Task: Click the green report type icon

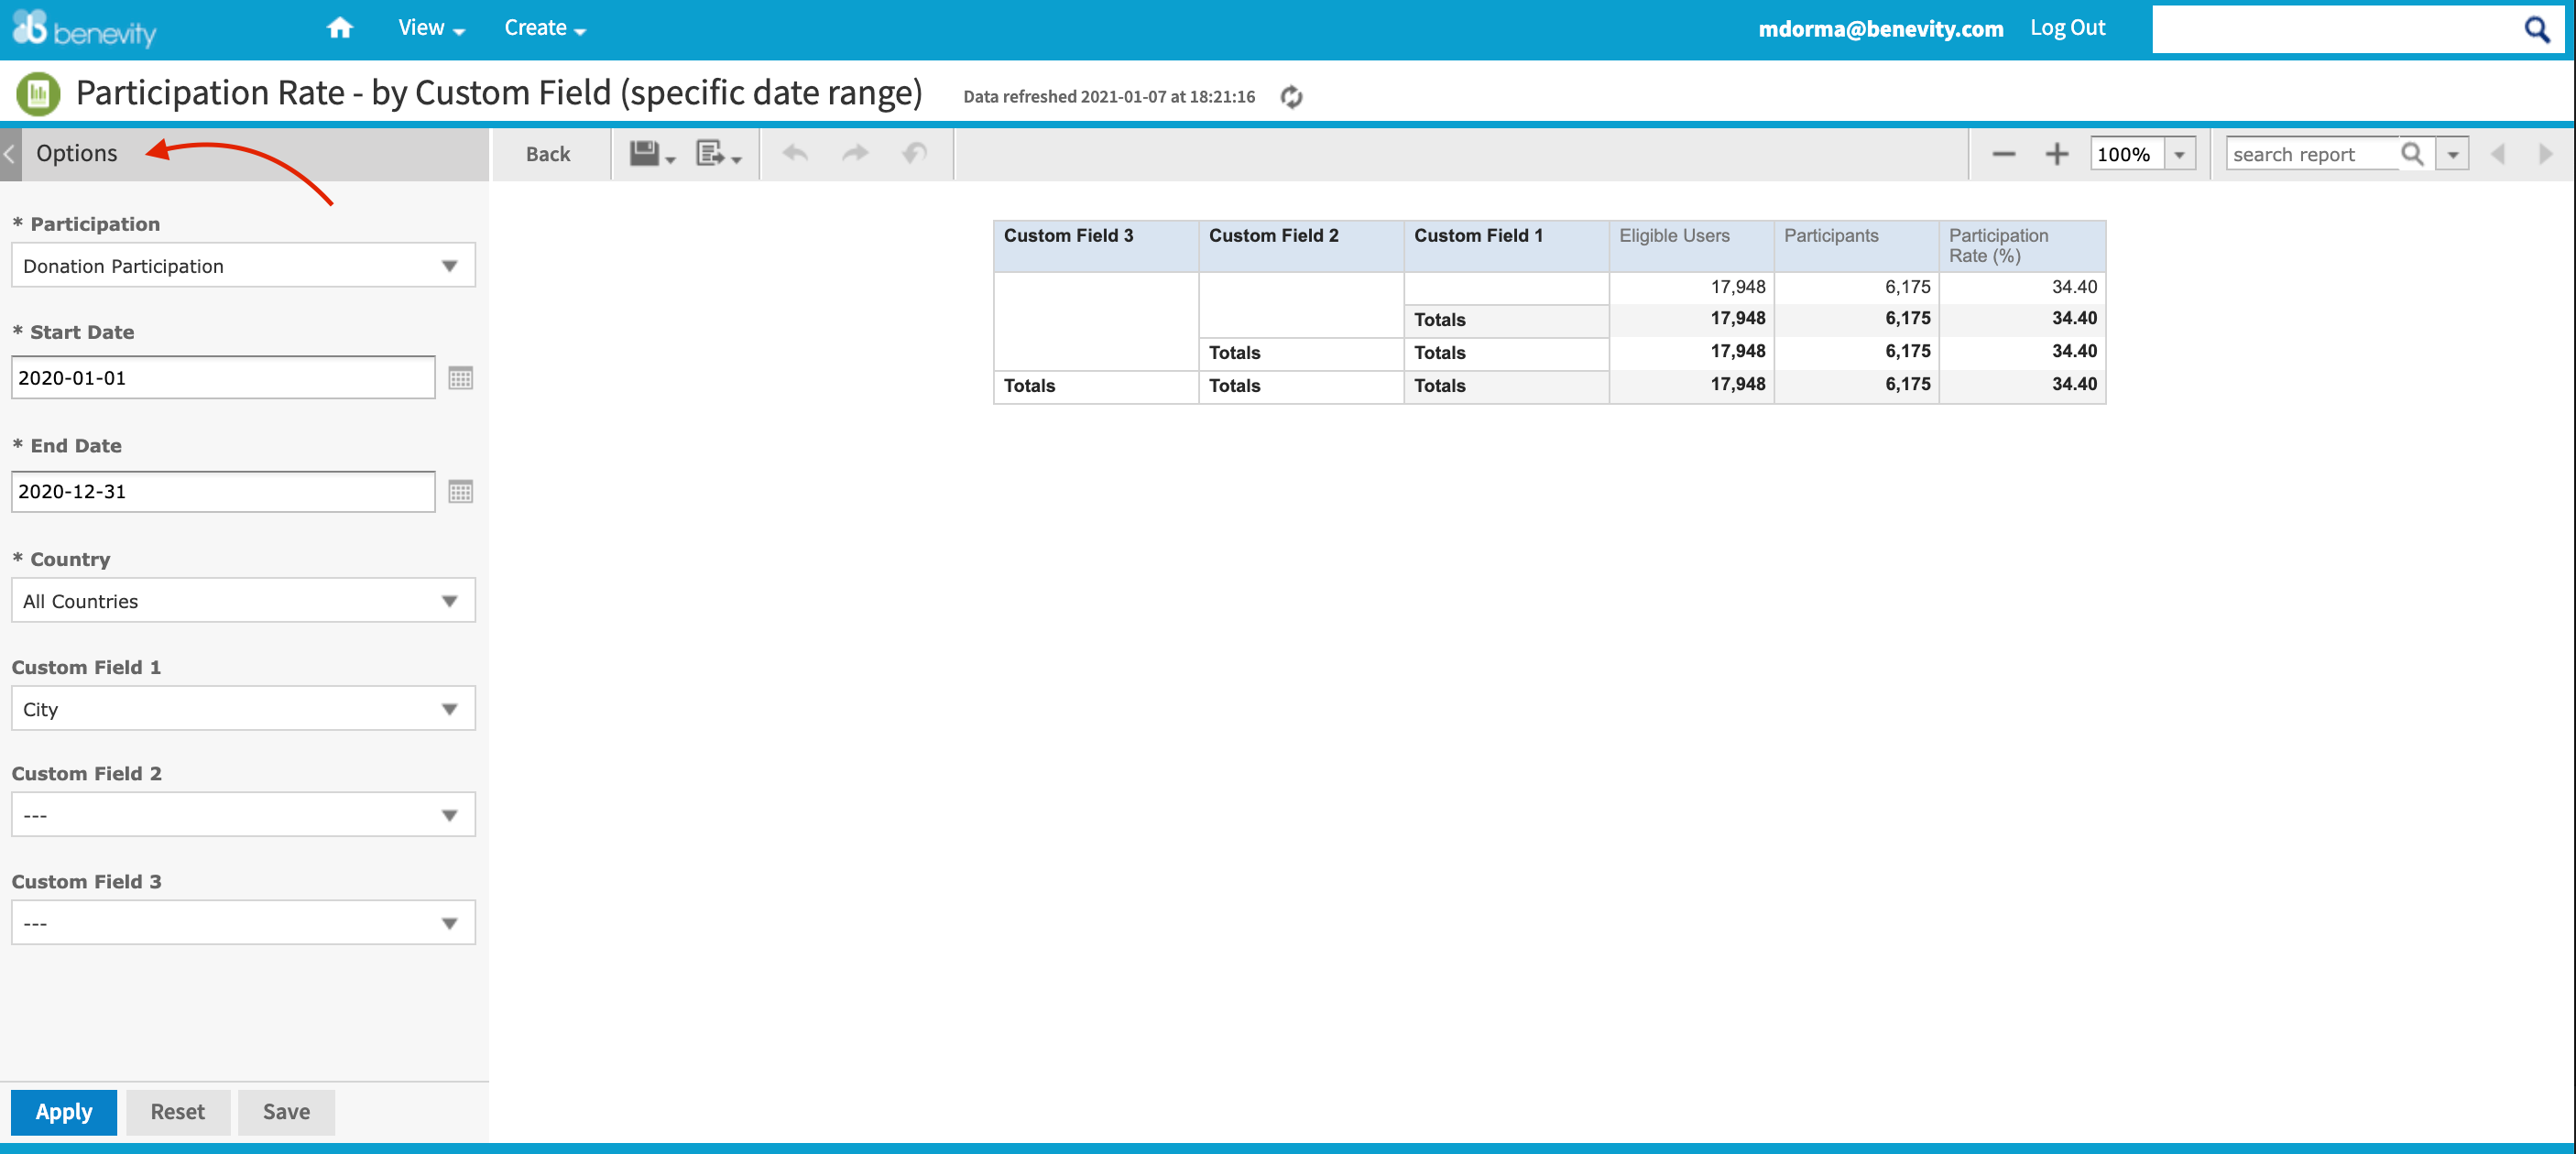Action: click(38, 94)
